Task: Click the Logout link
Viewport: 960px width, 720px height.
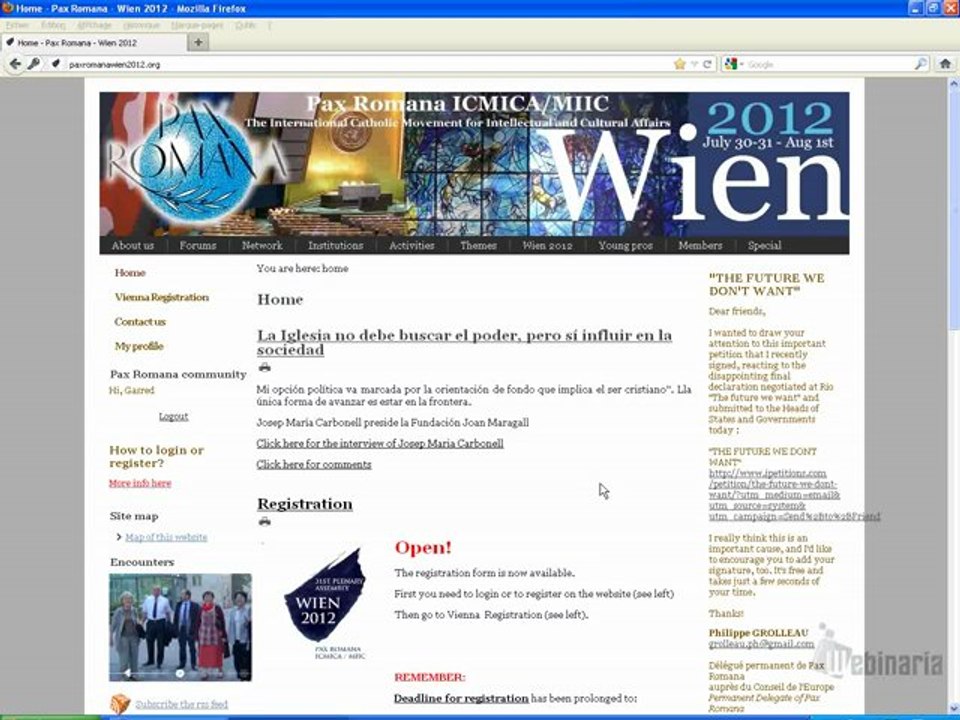Action: [x=173, y=416]
